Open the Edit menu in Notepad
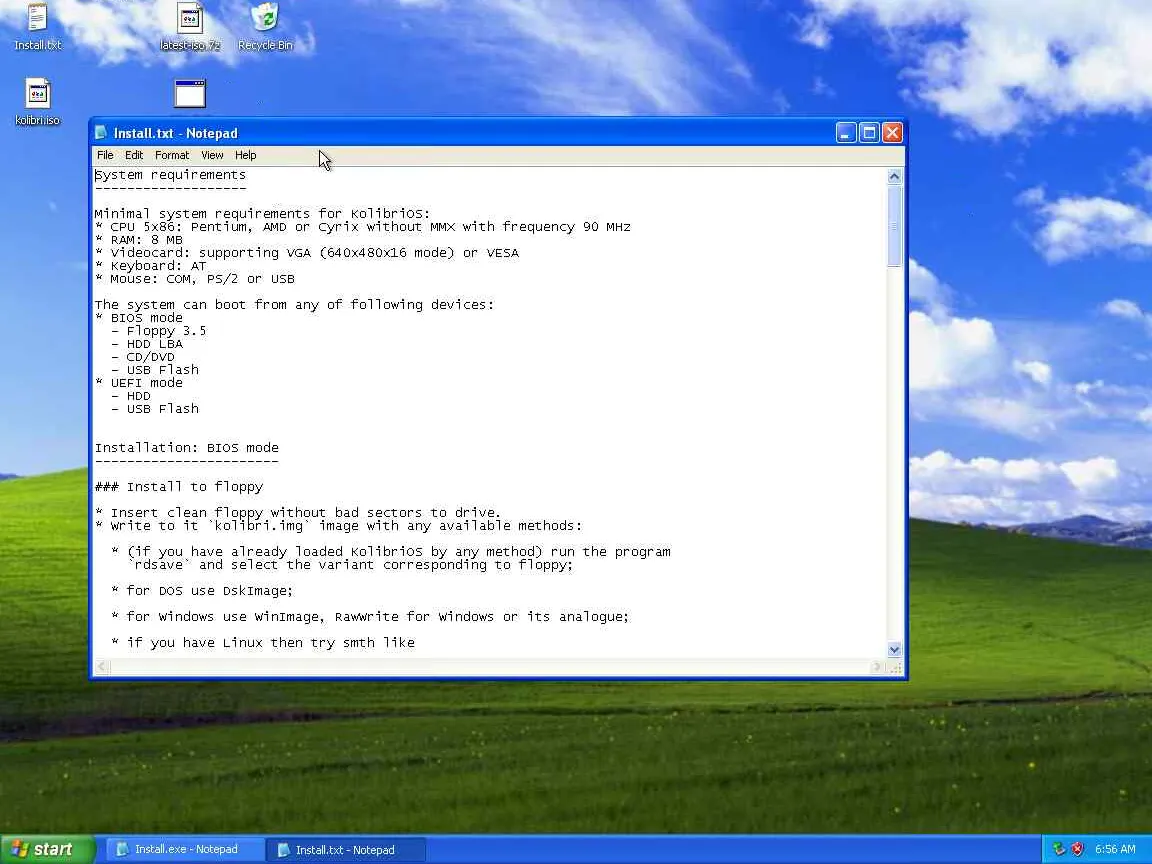The width and height of the screenshot is (1152, 864). (x=134, y=155)
